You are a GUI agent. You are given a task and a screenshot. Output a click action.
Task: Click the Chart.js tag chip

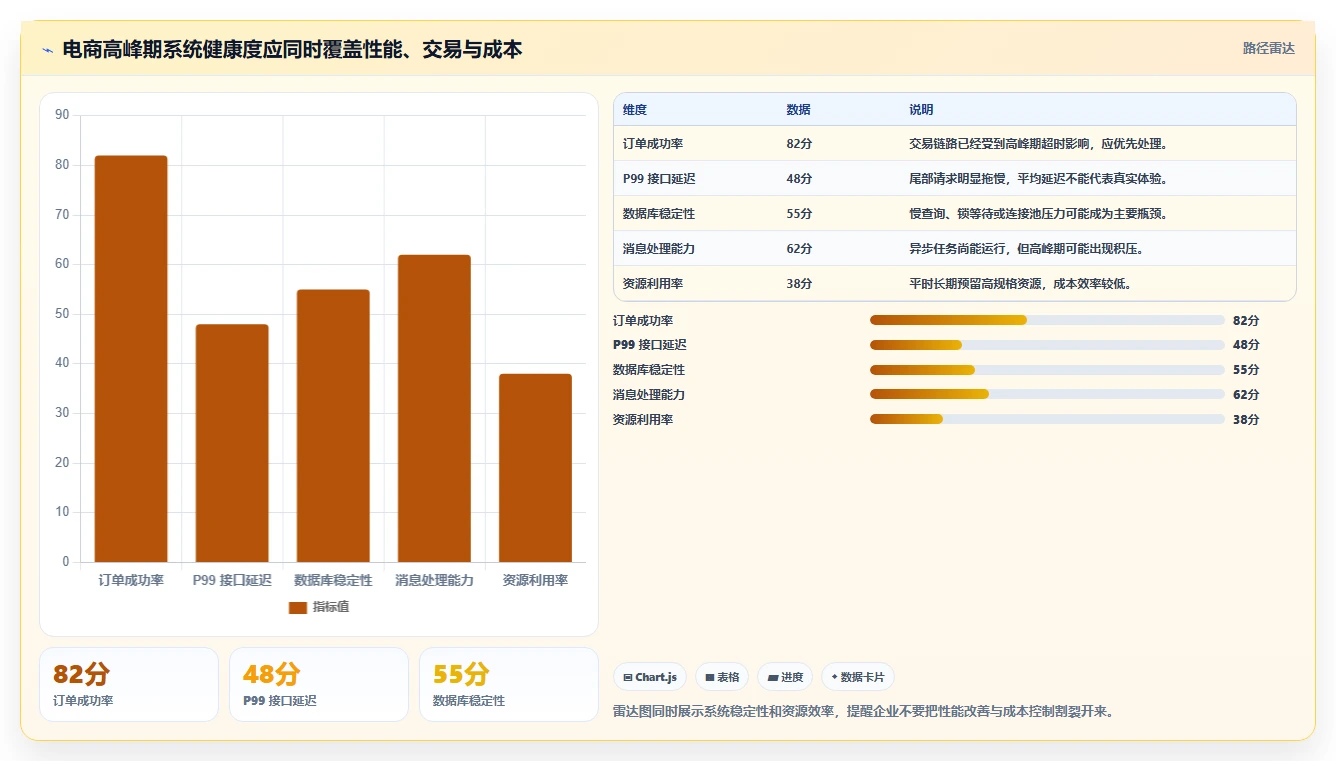click(x=650, y=677)
